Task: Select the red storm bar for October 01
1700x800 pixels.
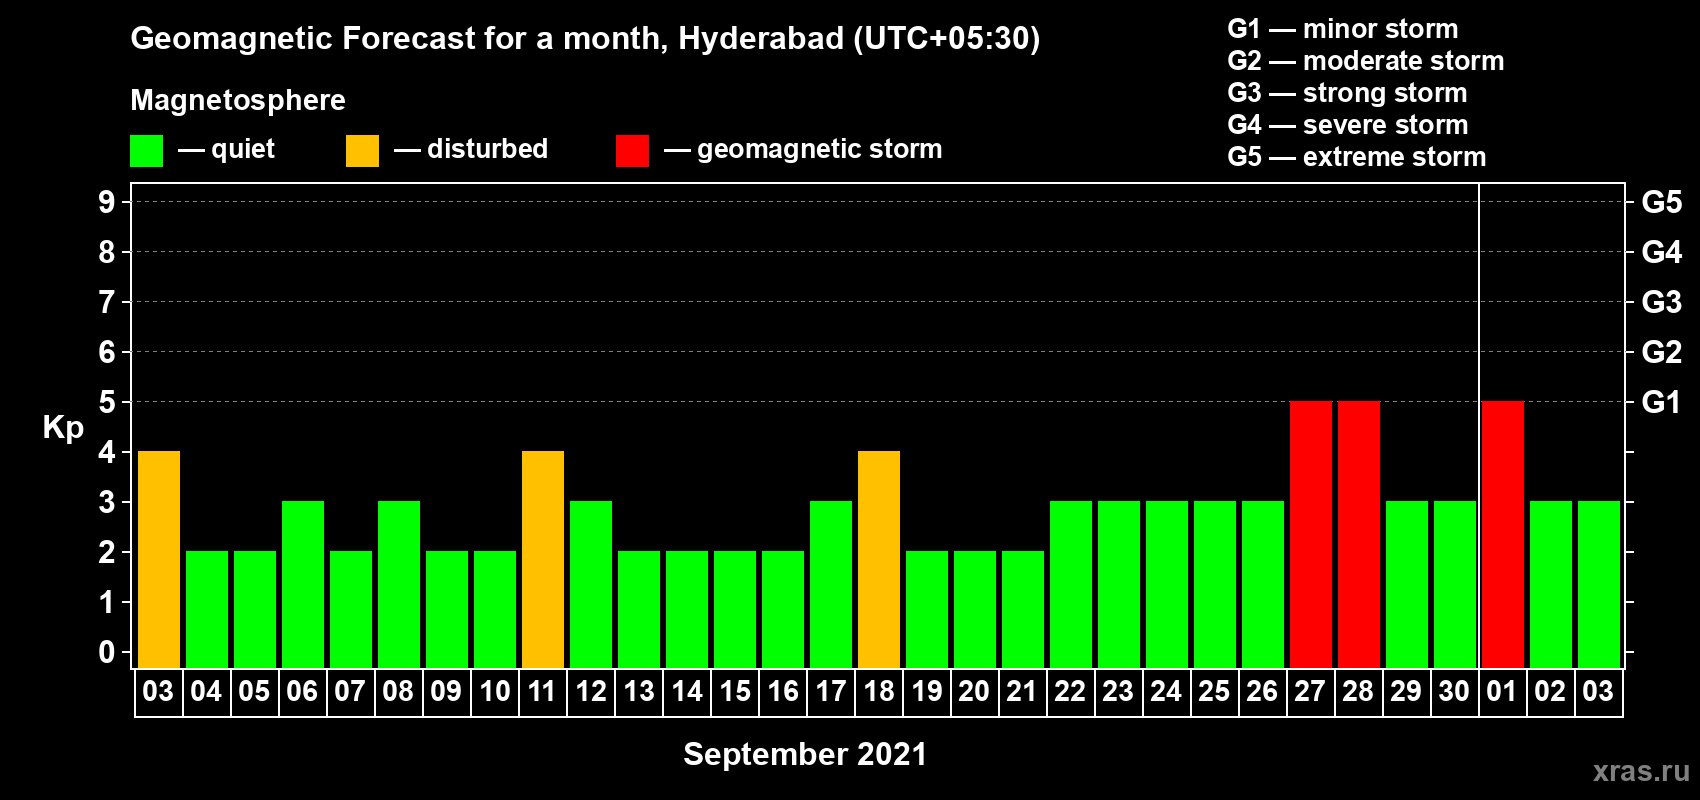Action: (x=1503, y=535)
